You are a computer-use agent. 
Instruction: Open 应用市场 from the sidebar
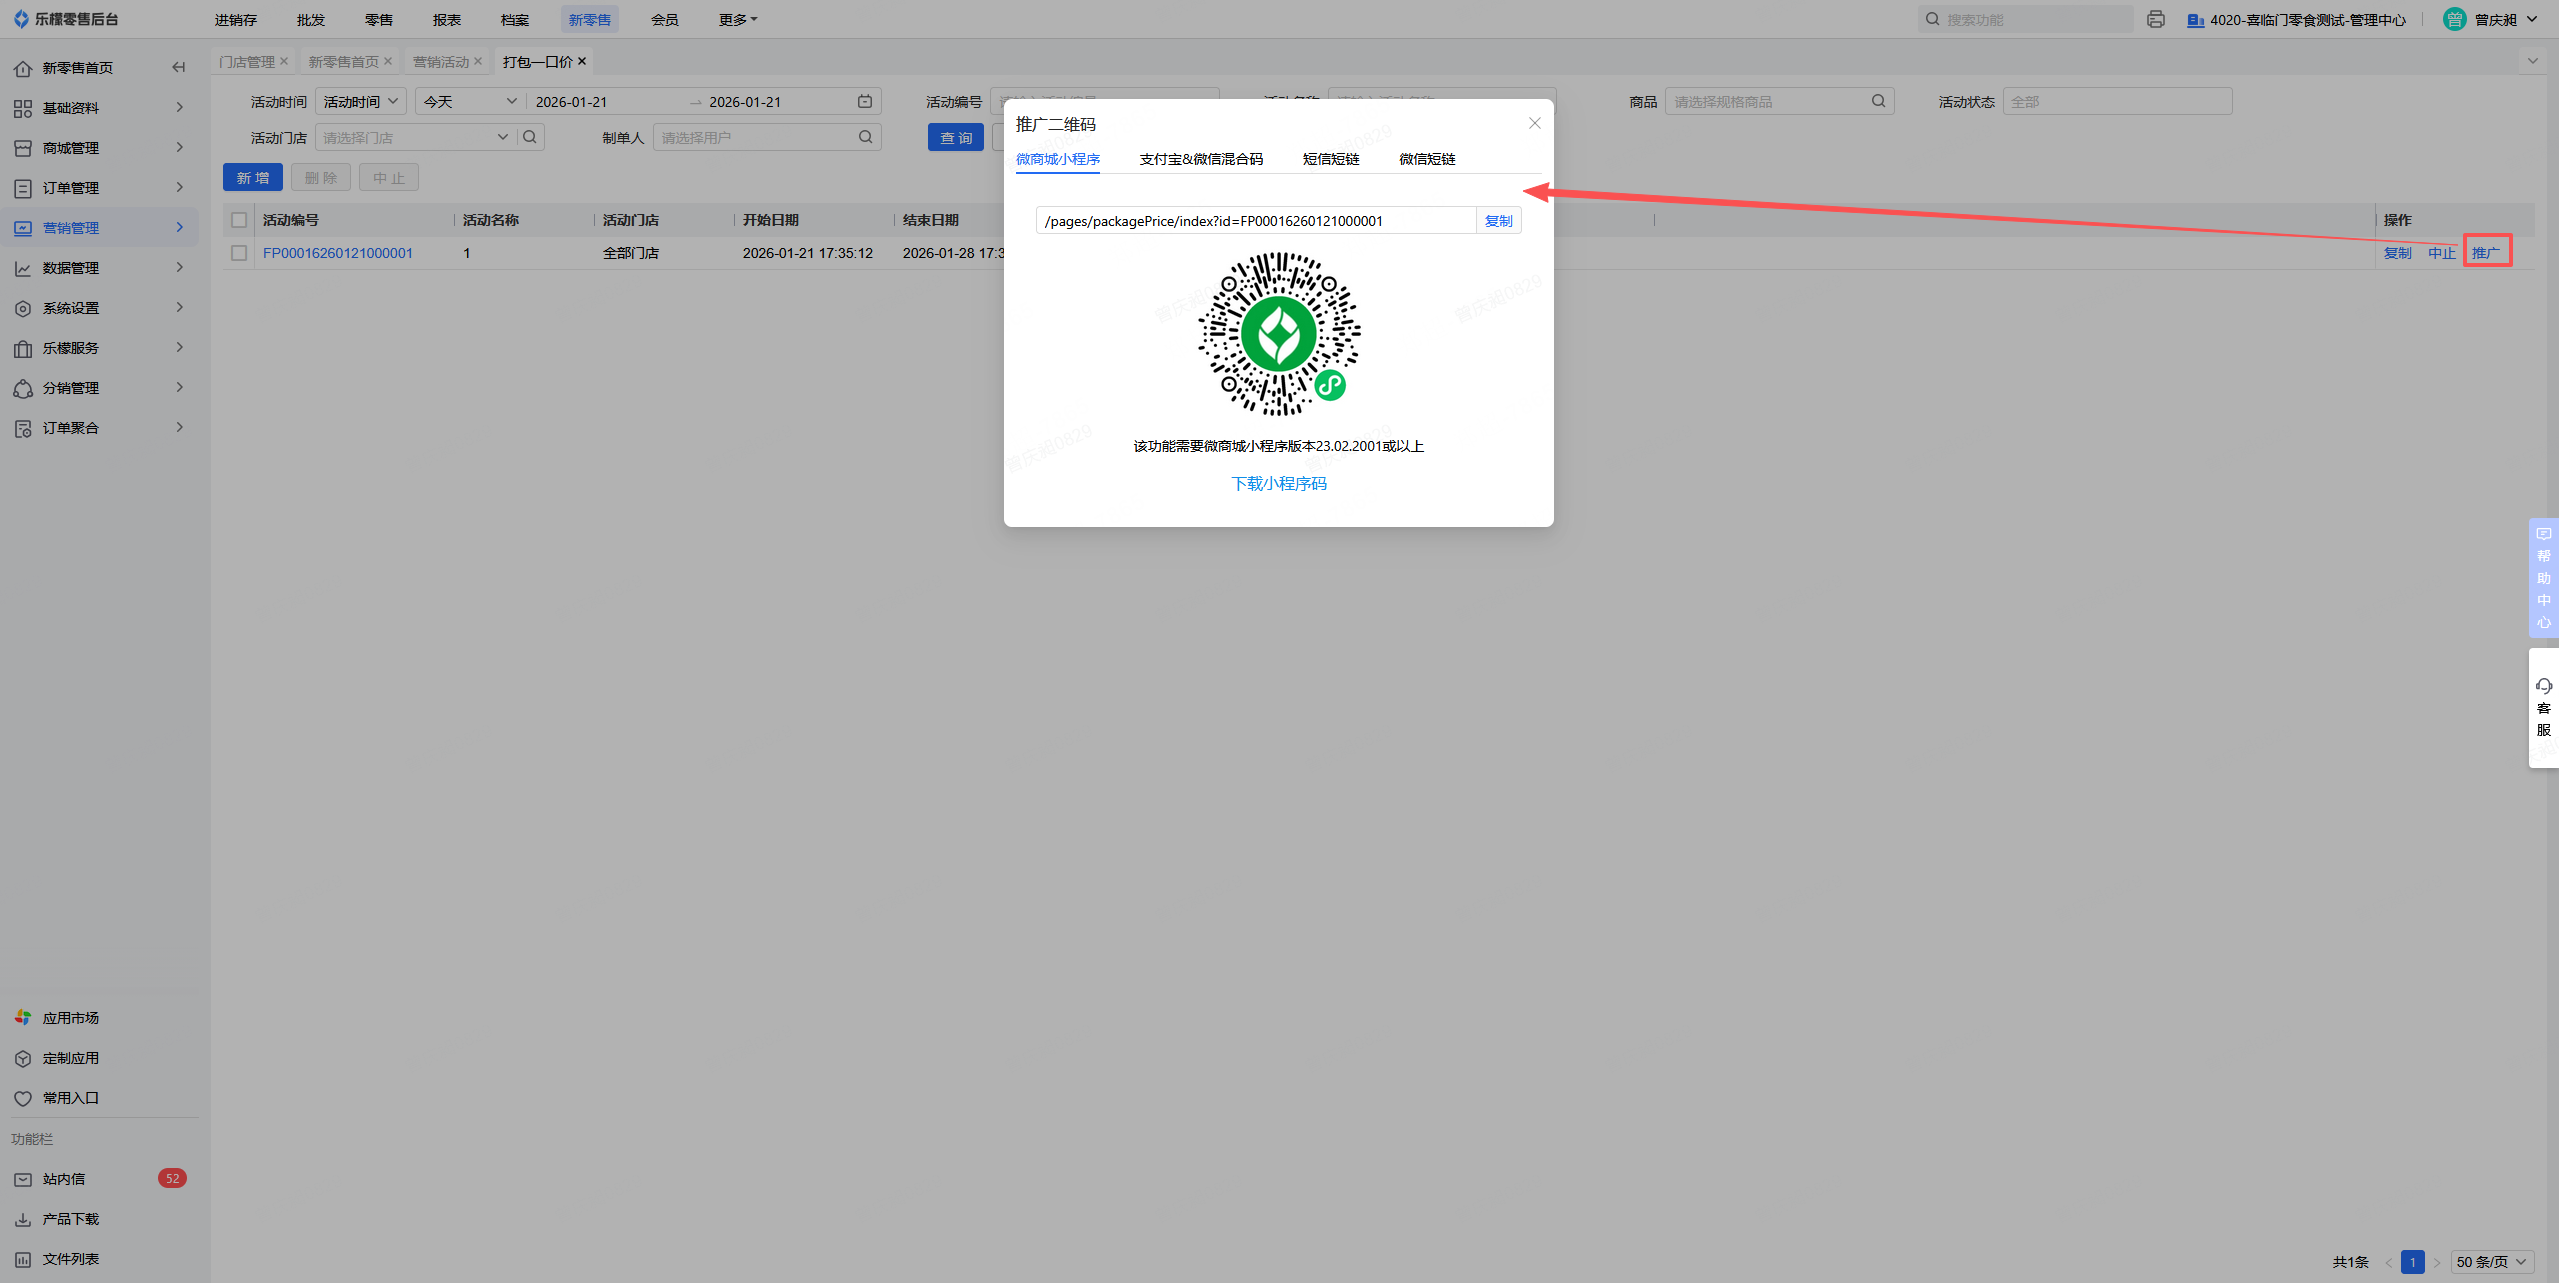click(x=70, y=1018)
